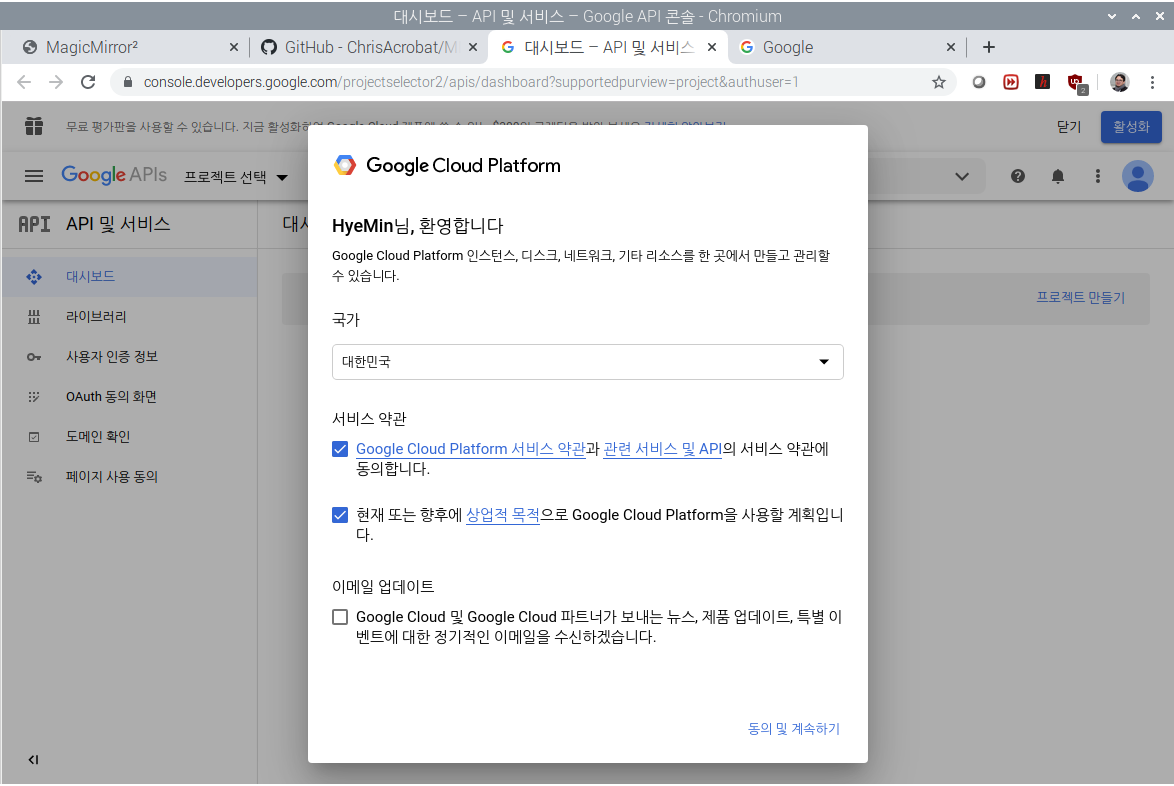Click the black h extension icon
The width and height of the screenshot is (1174, 786).
click(x=1042, y=82)
